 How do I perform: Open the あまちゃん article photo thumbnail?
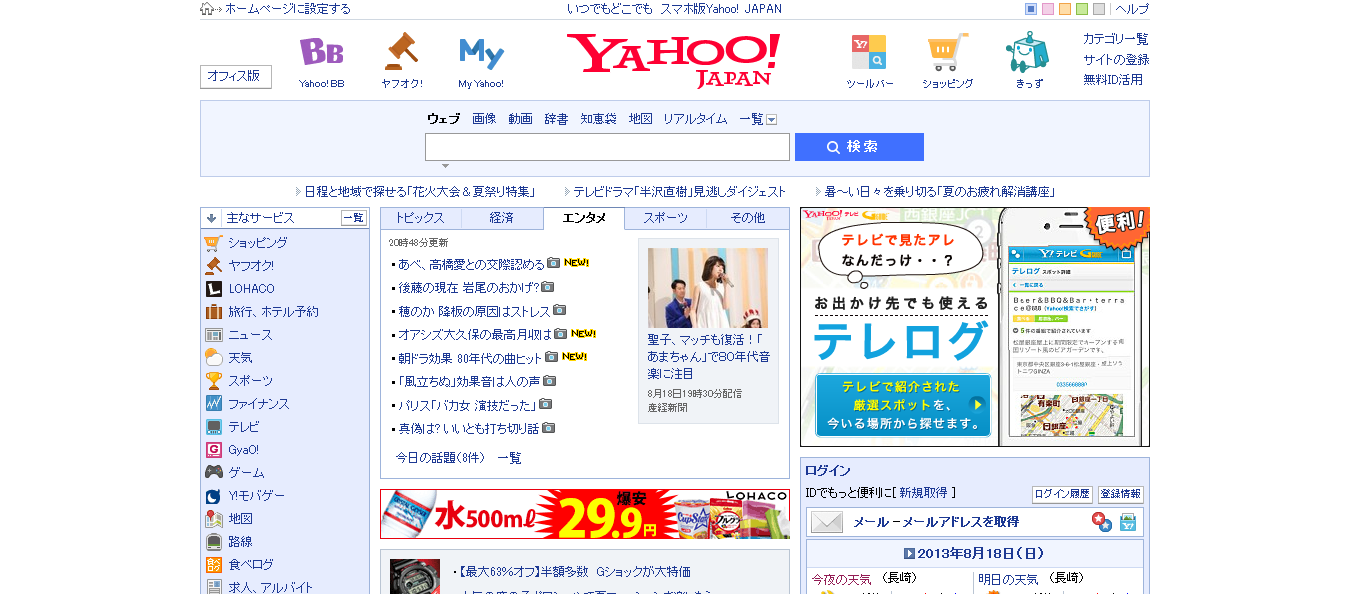[x=708, y=288]
